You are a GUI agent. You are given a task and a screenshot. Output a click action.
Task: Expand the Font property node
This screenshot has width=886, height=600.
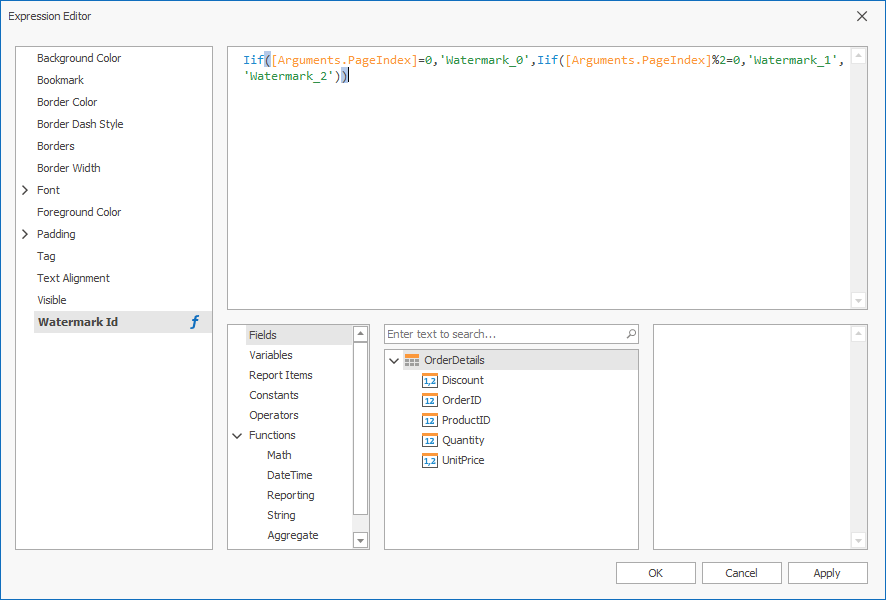[x=25, y=190]
